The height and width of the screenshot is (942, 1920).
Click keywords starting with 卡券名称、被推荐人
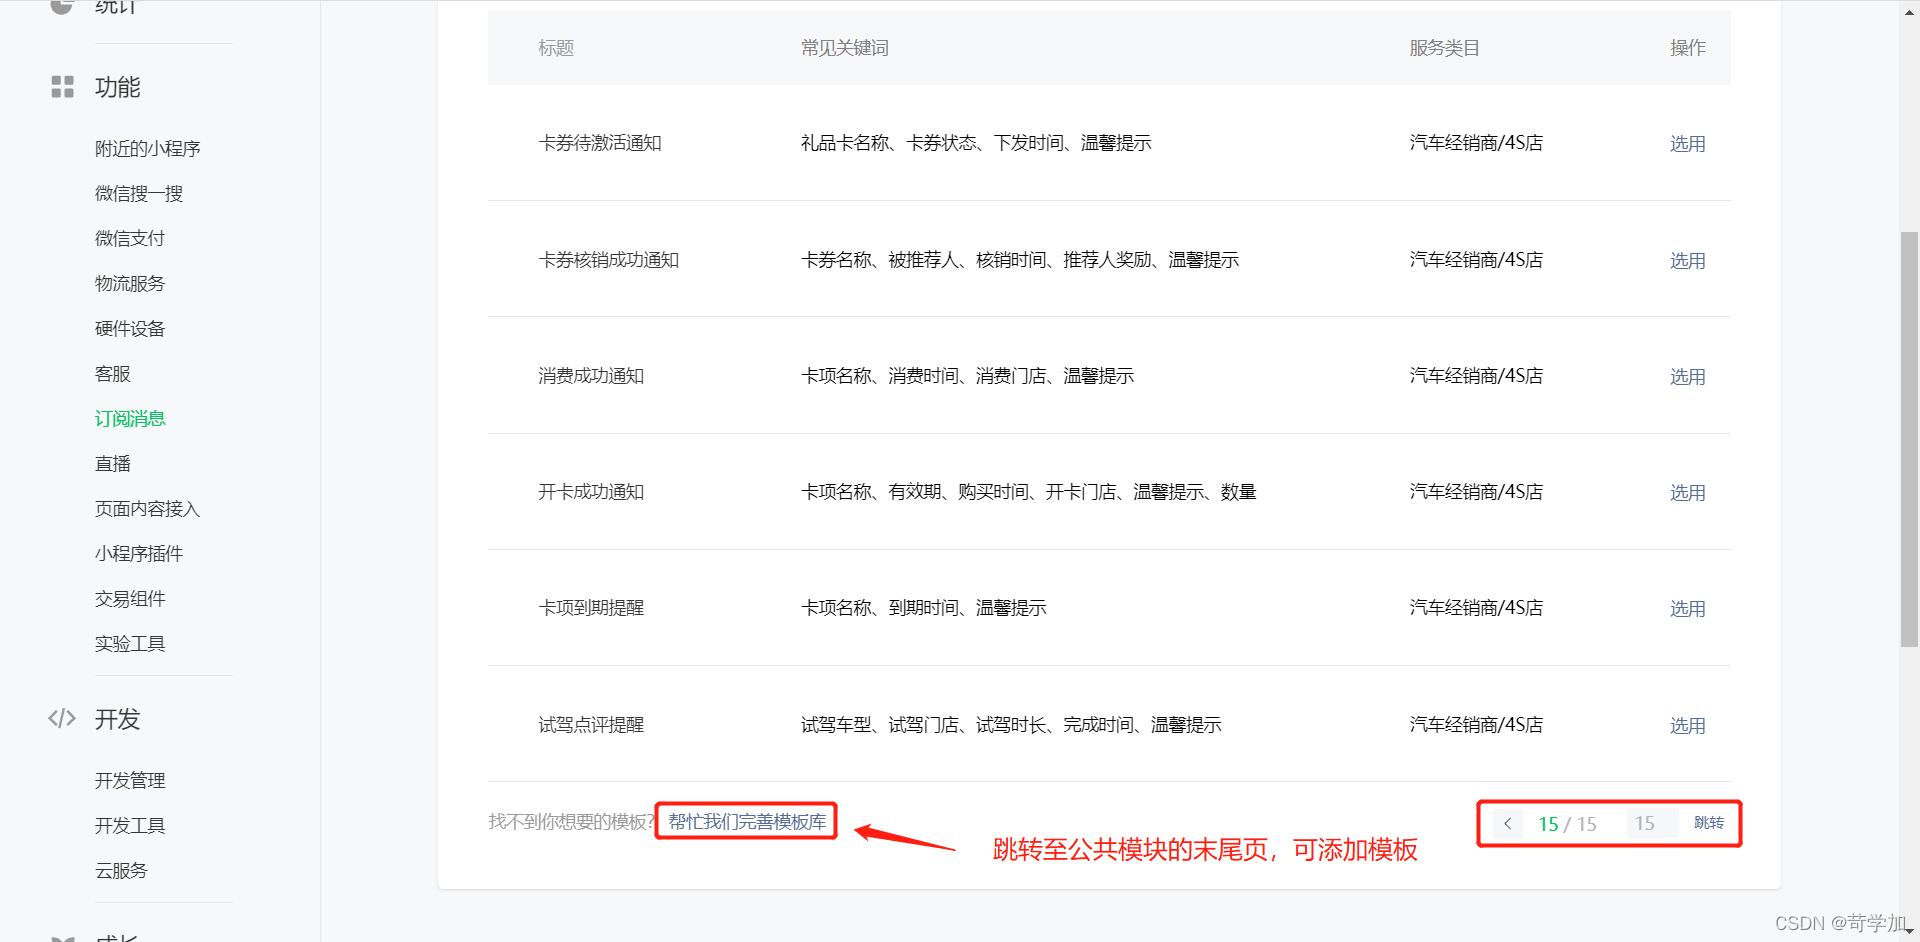click(1020, 260)
